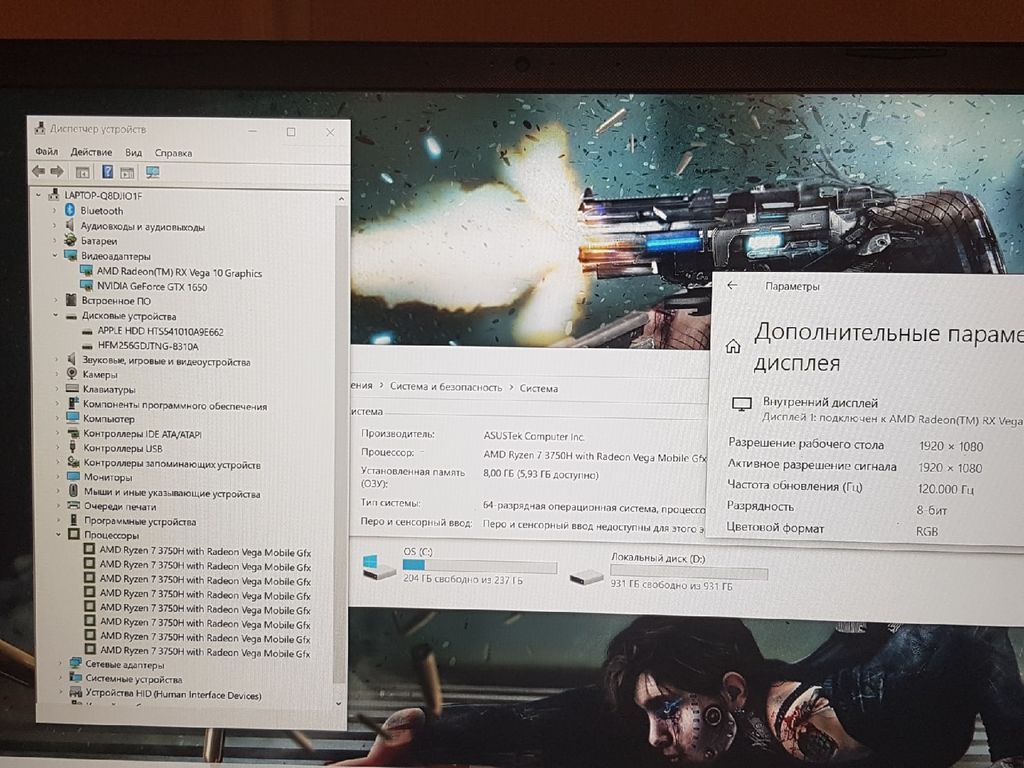Select the HFM256GDJTNG-8310A disk entry
The width and height of the screenshot is (1024, 768).
tap(148, 346)
